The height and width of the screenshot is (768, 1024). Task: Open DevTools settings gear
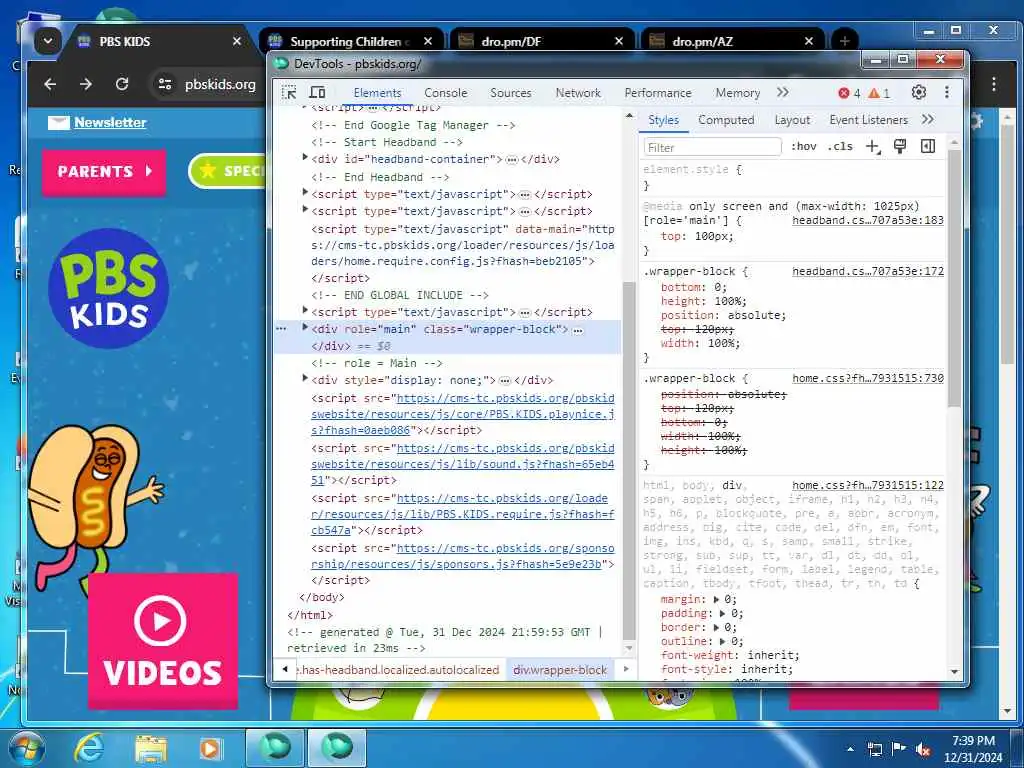919,93
